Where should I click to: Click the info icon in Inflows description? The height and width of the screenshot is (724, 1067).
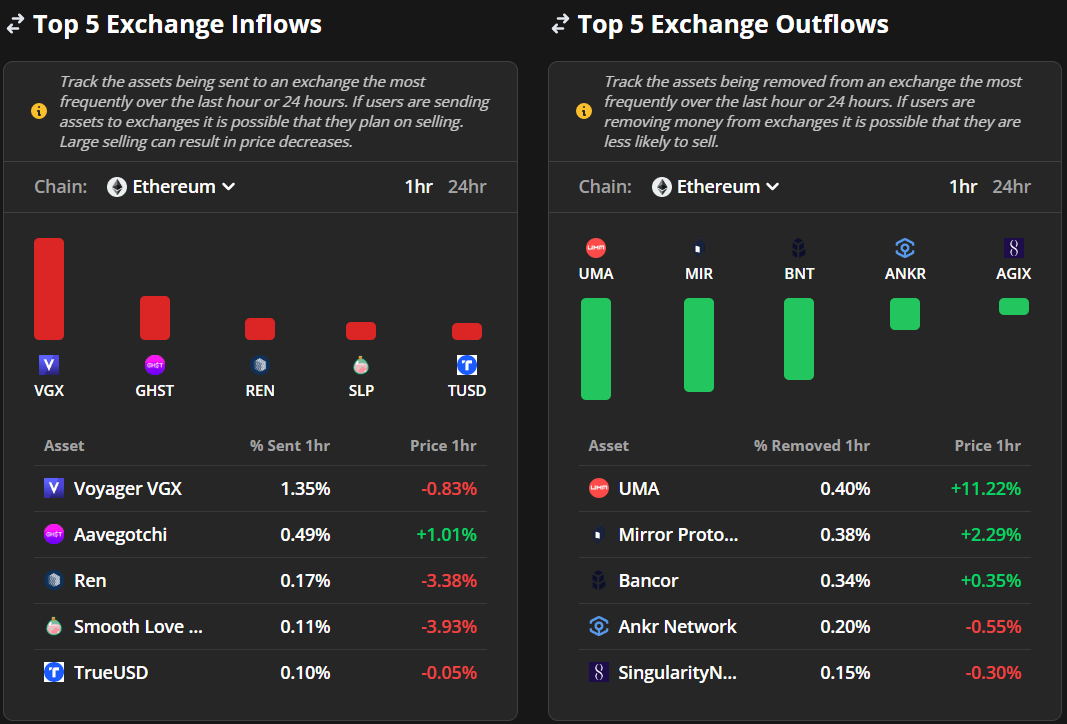[x=39, y=111]
